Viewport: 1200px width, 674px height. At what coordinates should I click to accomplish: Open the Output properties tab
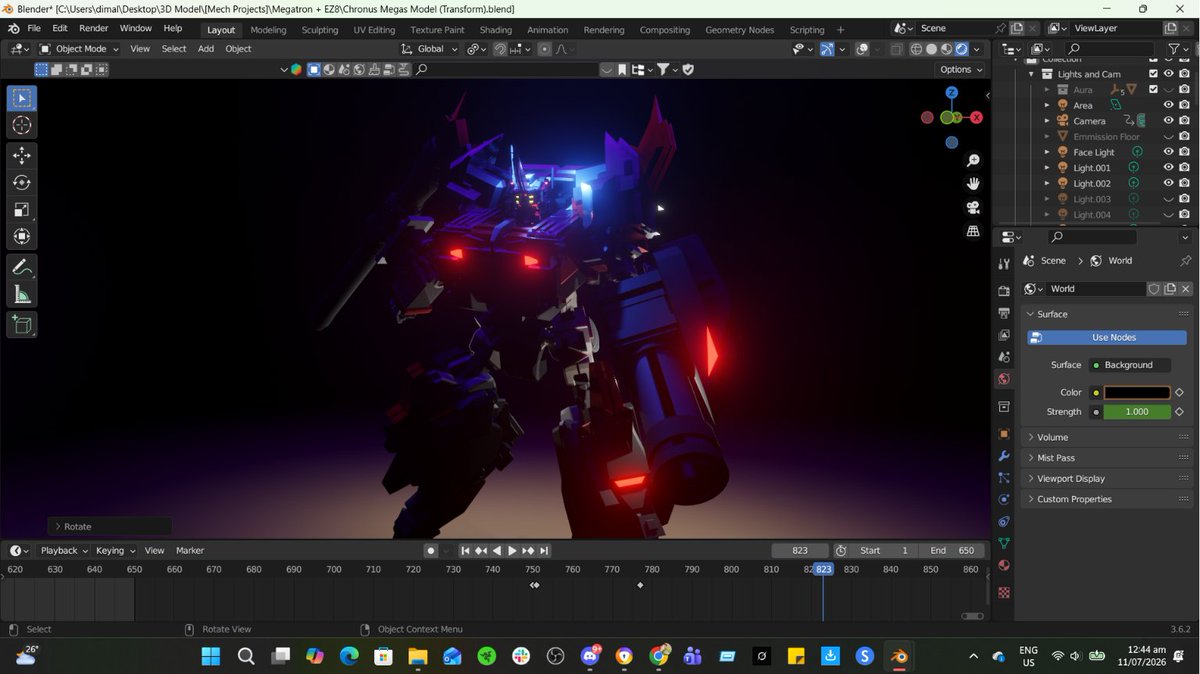coord(1004,313)
